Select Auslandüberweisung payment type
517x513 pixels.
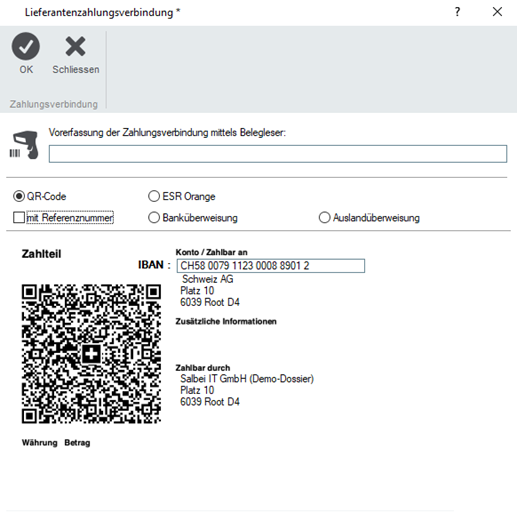324,218
